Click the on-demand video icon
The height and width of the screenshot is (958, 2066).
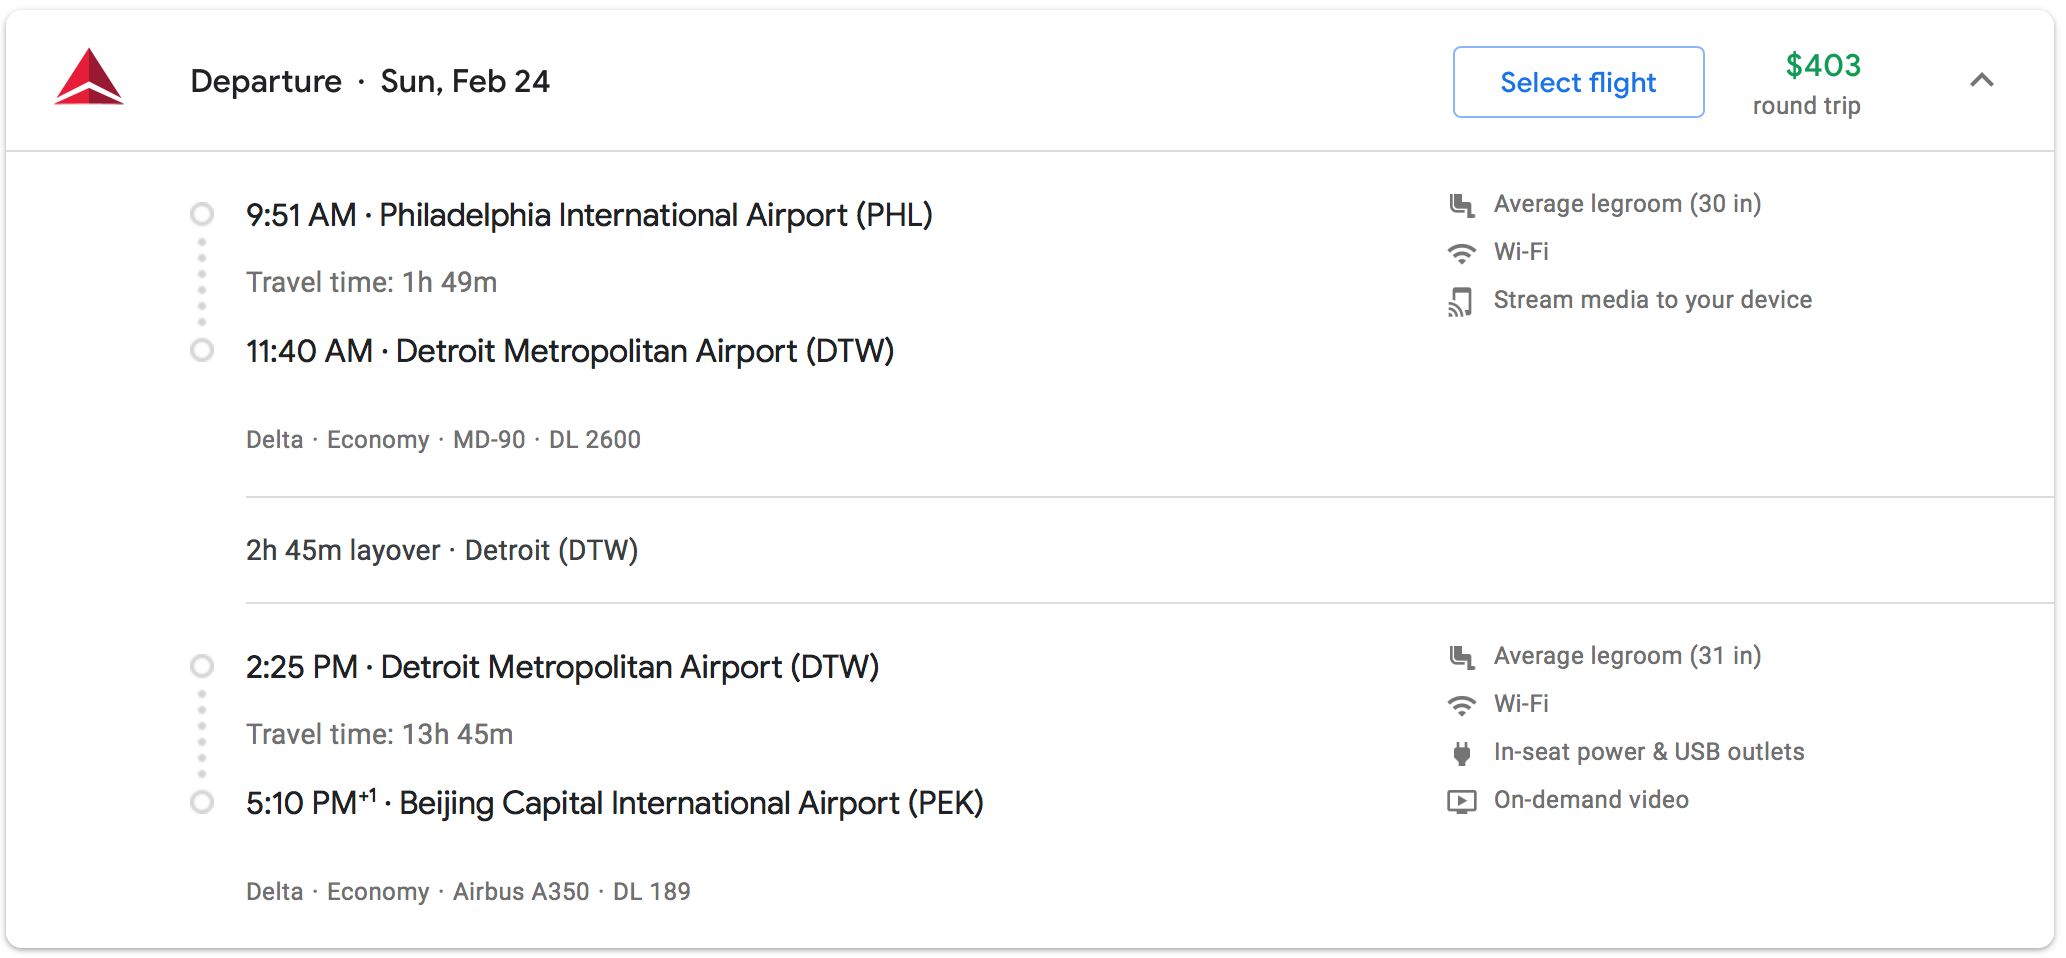(1462, 801)
